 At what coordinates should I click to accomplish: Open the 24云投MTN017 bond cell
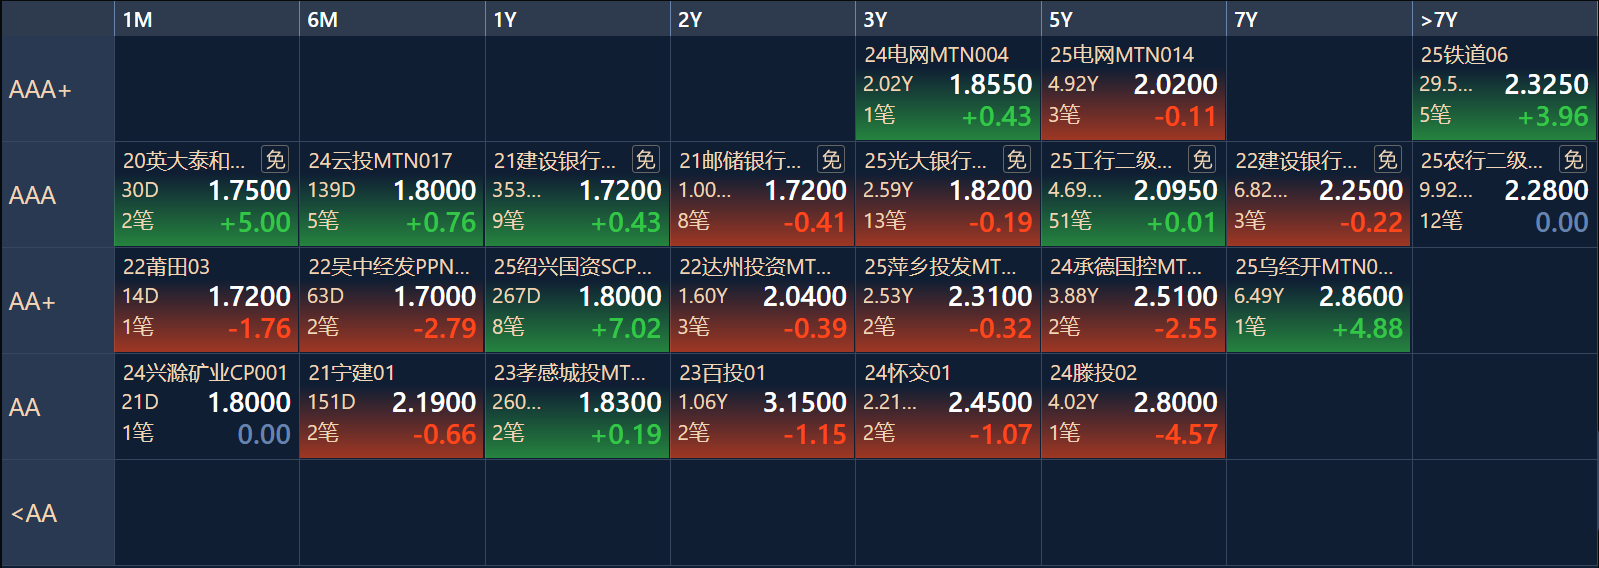pos(392,194)
